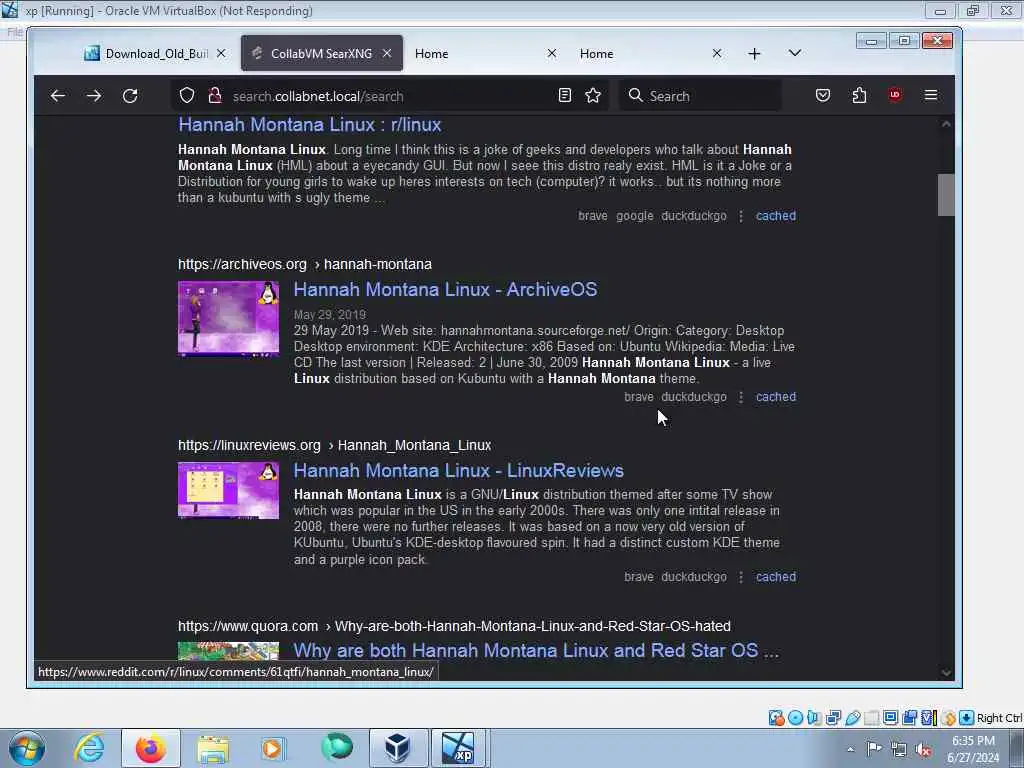Expand options dots for r/linux result
The height and width of the screenshot is (768, 1024).
pos(741,216)
